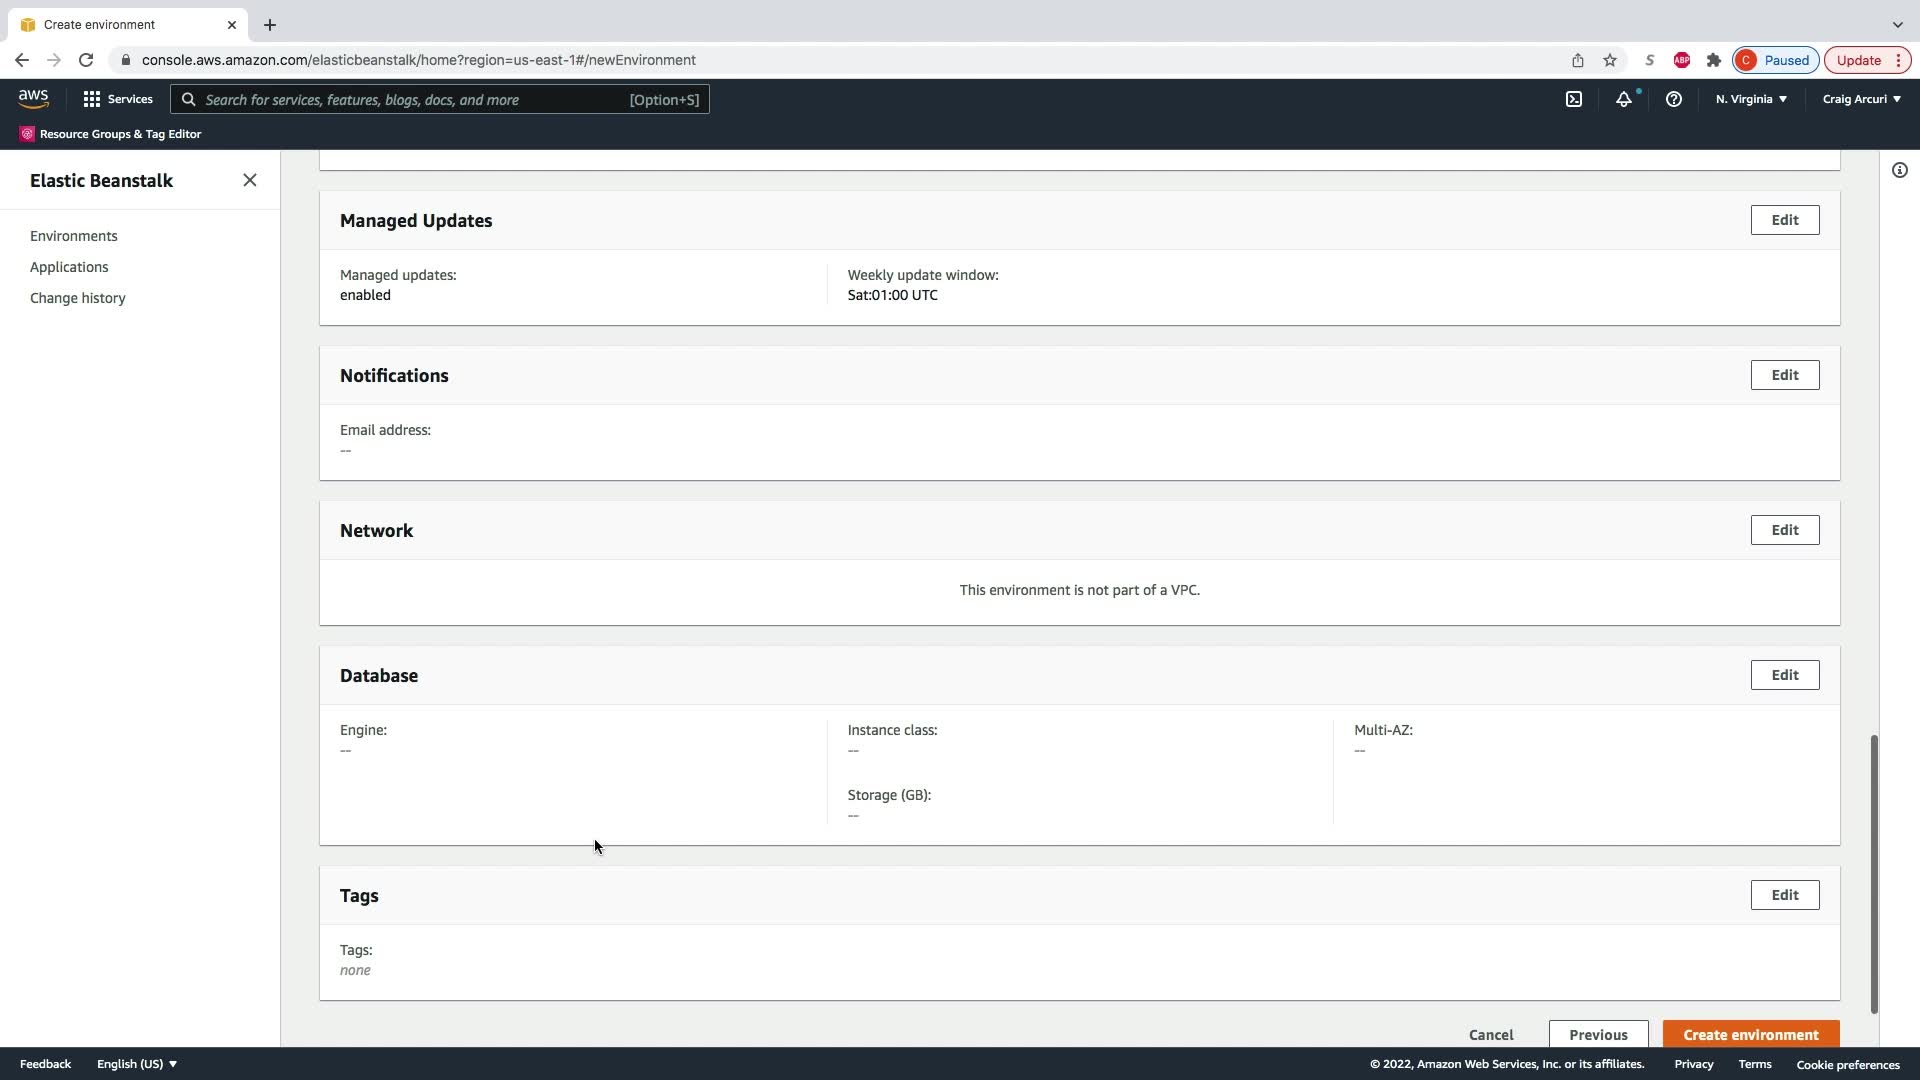
Task: Open the Services grid menu
Action: tap(118, 99)
